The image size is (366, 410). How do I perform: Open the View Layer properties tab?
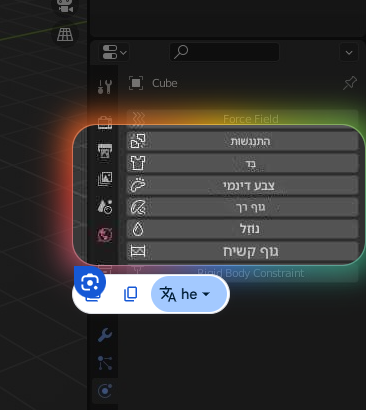pyautogui.click(x=105, y=179)
